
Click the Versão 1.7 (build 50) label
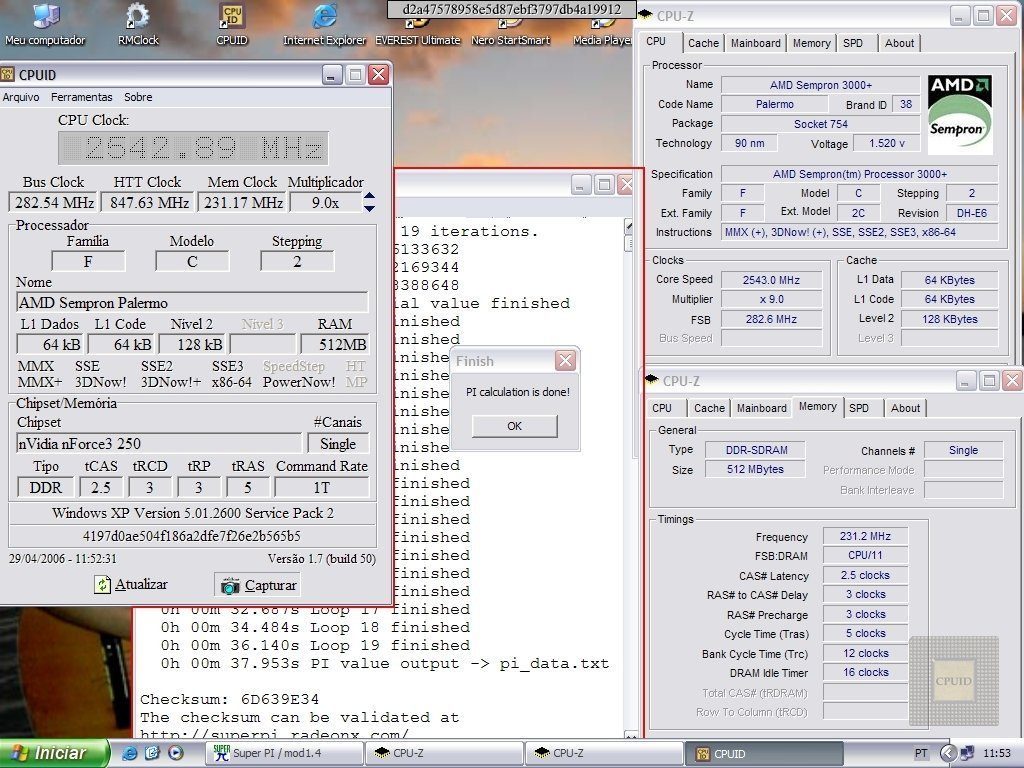321,558
